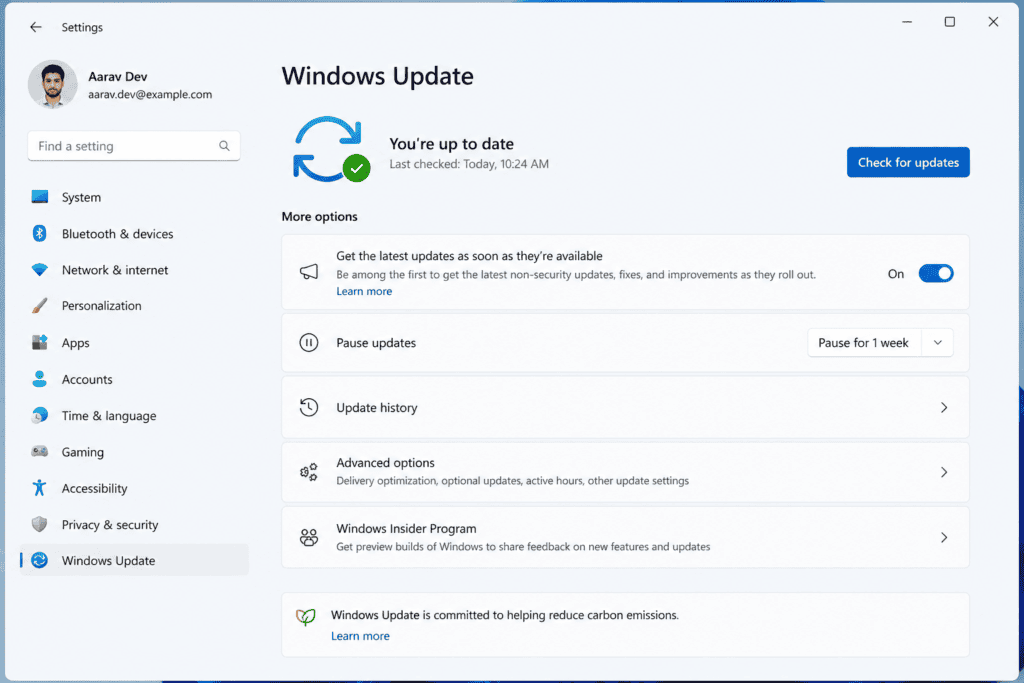The width and height of the screenshot is (1024, 683).
Task: Open Update history
Action: 625,407
